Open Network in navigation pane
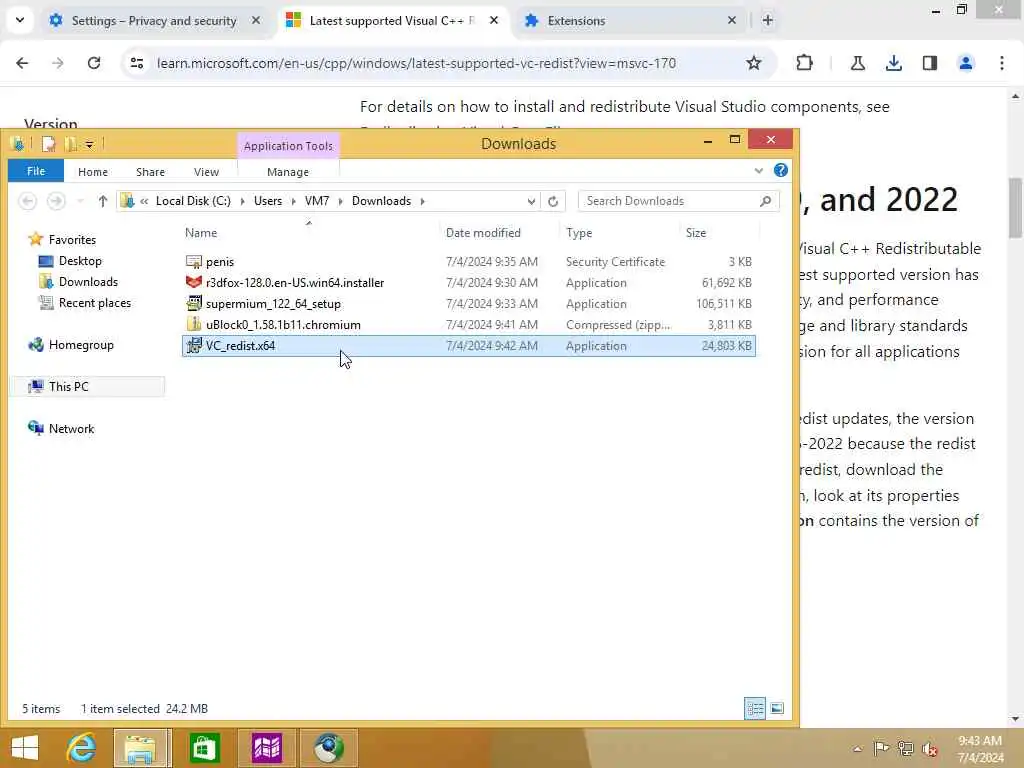The width and height of the screenshot is (1024, 768). [x=71, y=428]
